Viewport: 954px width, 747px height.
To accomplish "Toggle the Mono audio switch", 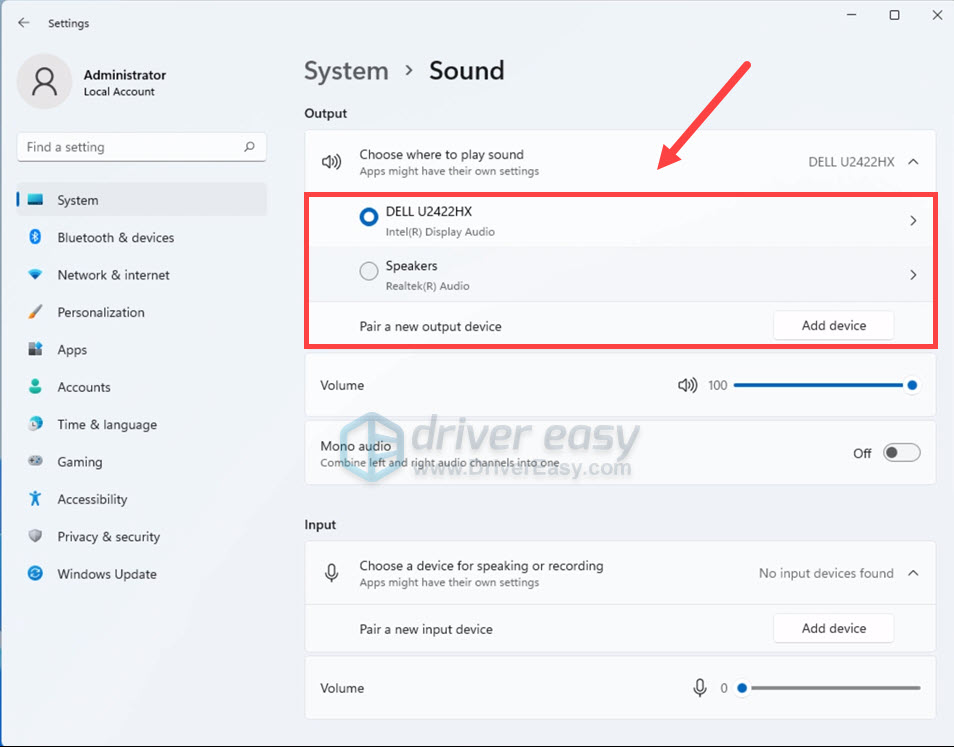I will pyautogui.click(x=901, y=453).
